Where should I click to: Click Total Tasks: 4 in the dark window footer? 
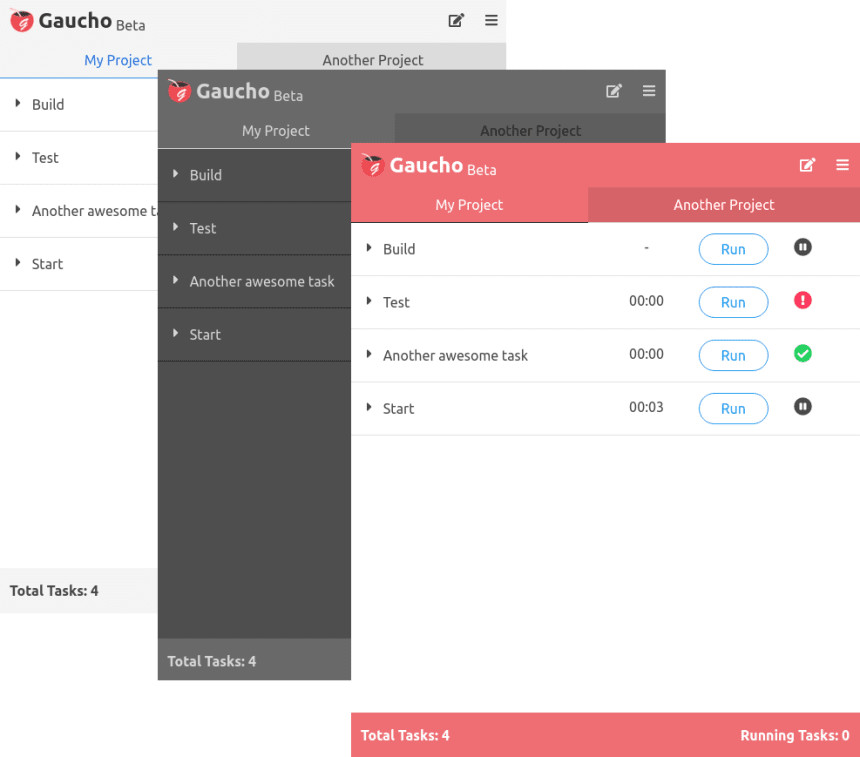click(x=212, y=662)
